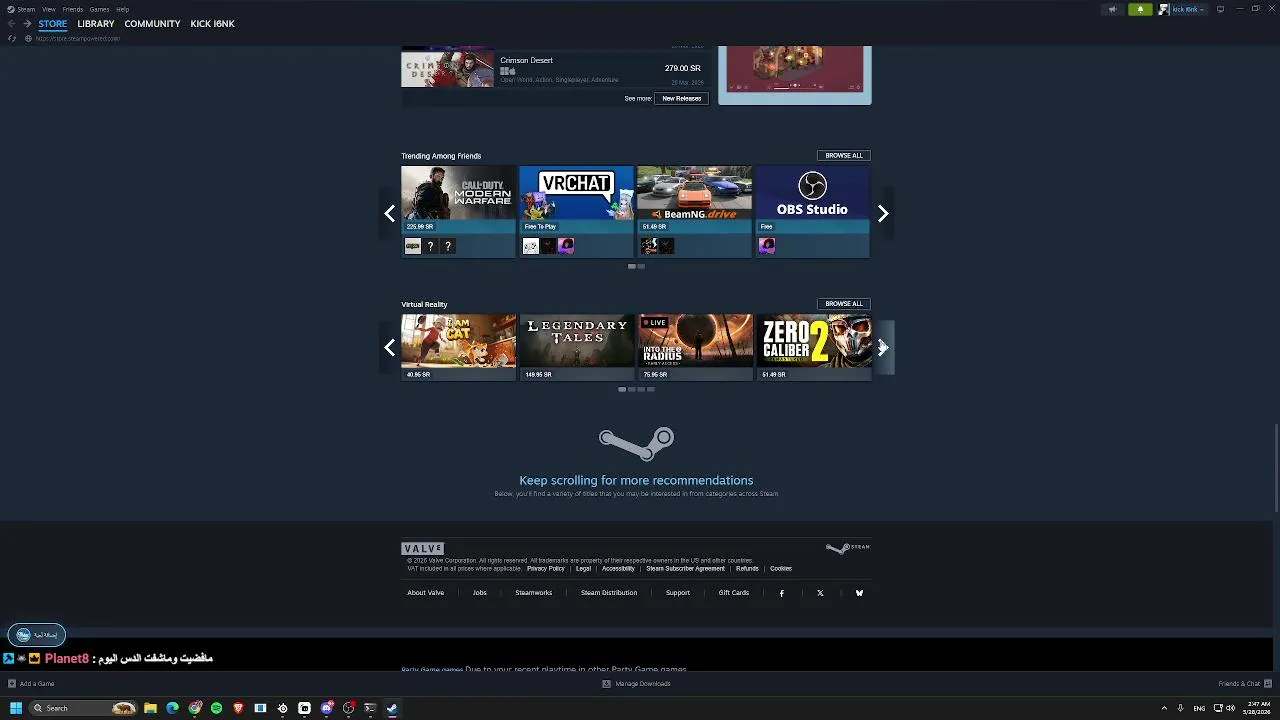Launch Spotify from the taskbar
The image size is (1280, 720).
[216, 708]
